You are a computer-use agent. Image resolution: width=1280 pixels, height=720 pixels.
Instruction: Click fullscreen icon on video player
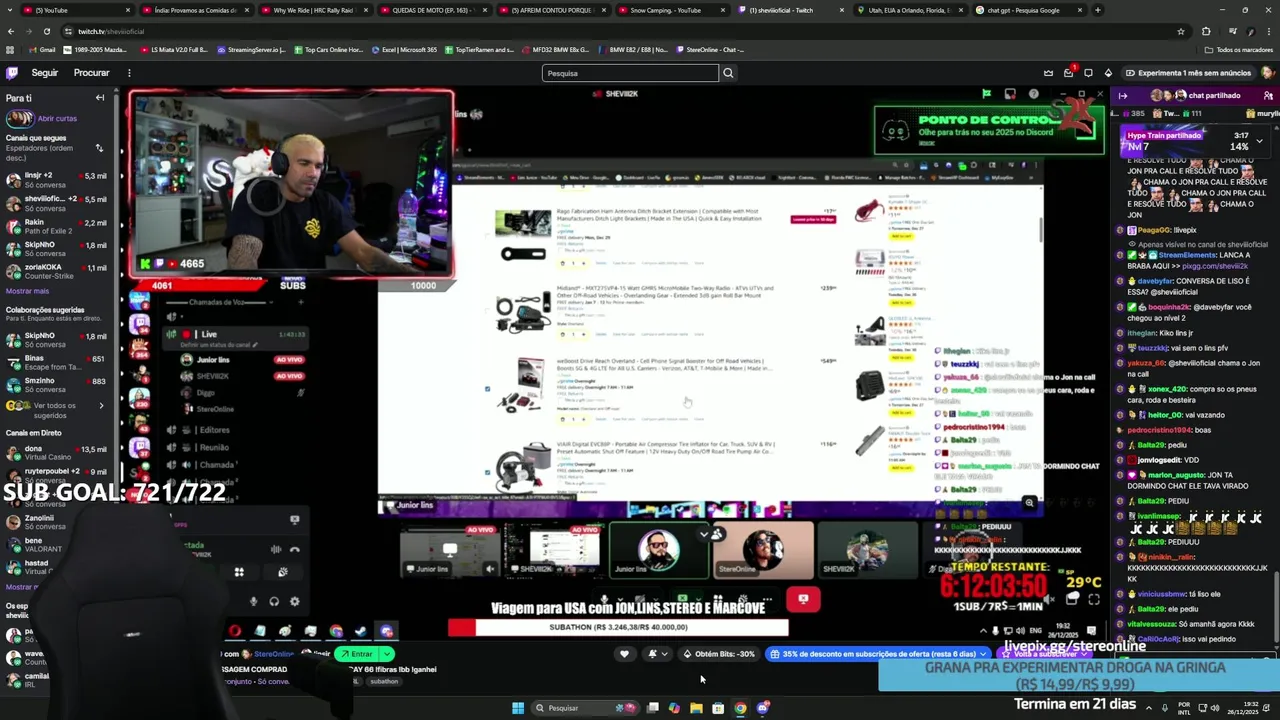point(1093,600)
